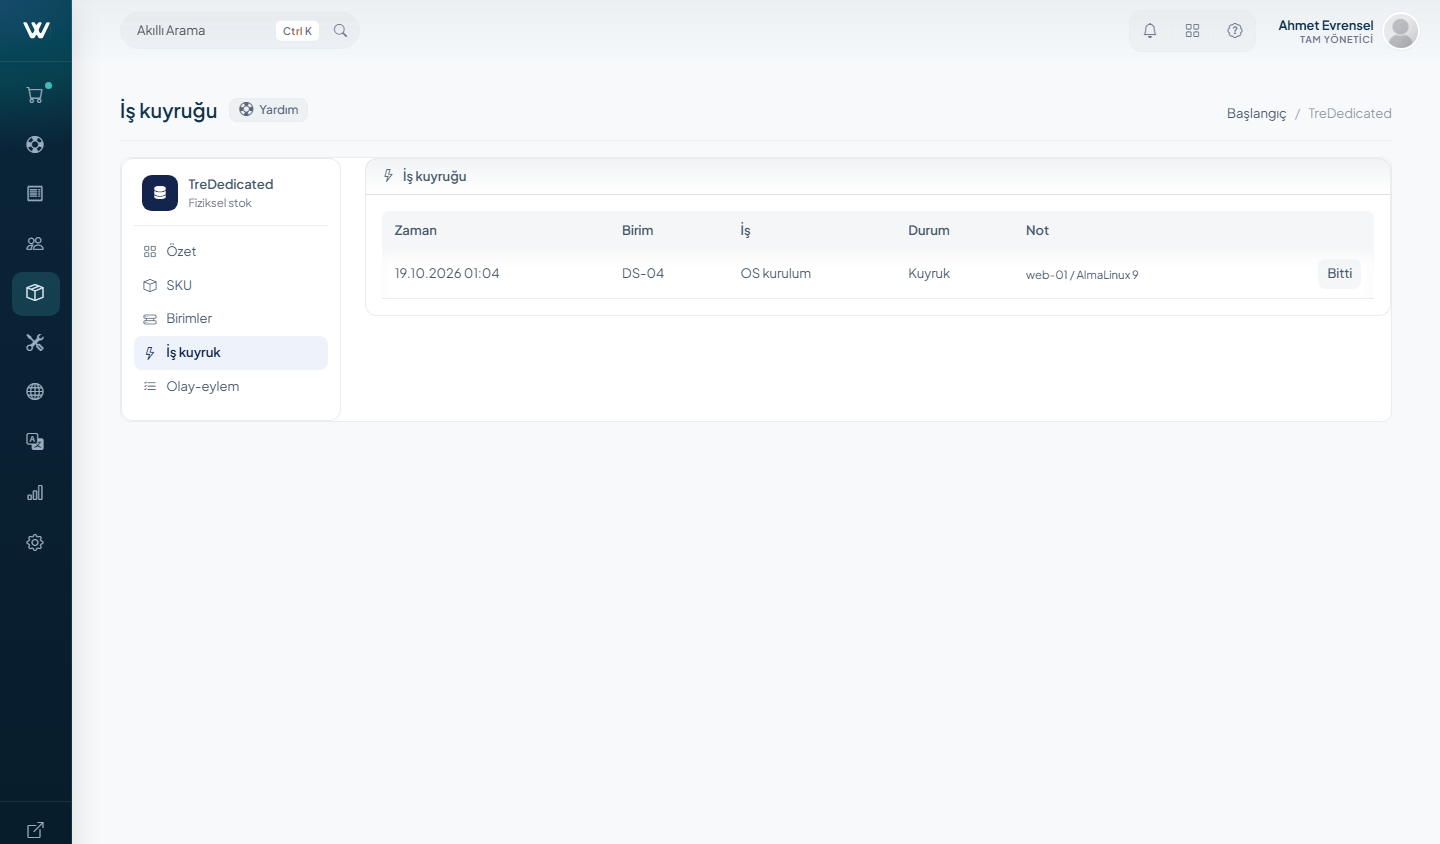Select the 19.10.2026 01:04 timestamp cell
The width and height of the screenshot is (1440, 844).
[x=447, y=273]
